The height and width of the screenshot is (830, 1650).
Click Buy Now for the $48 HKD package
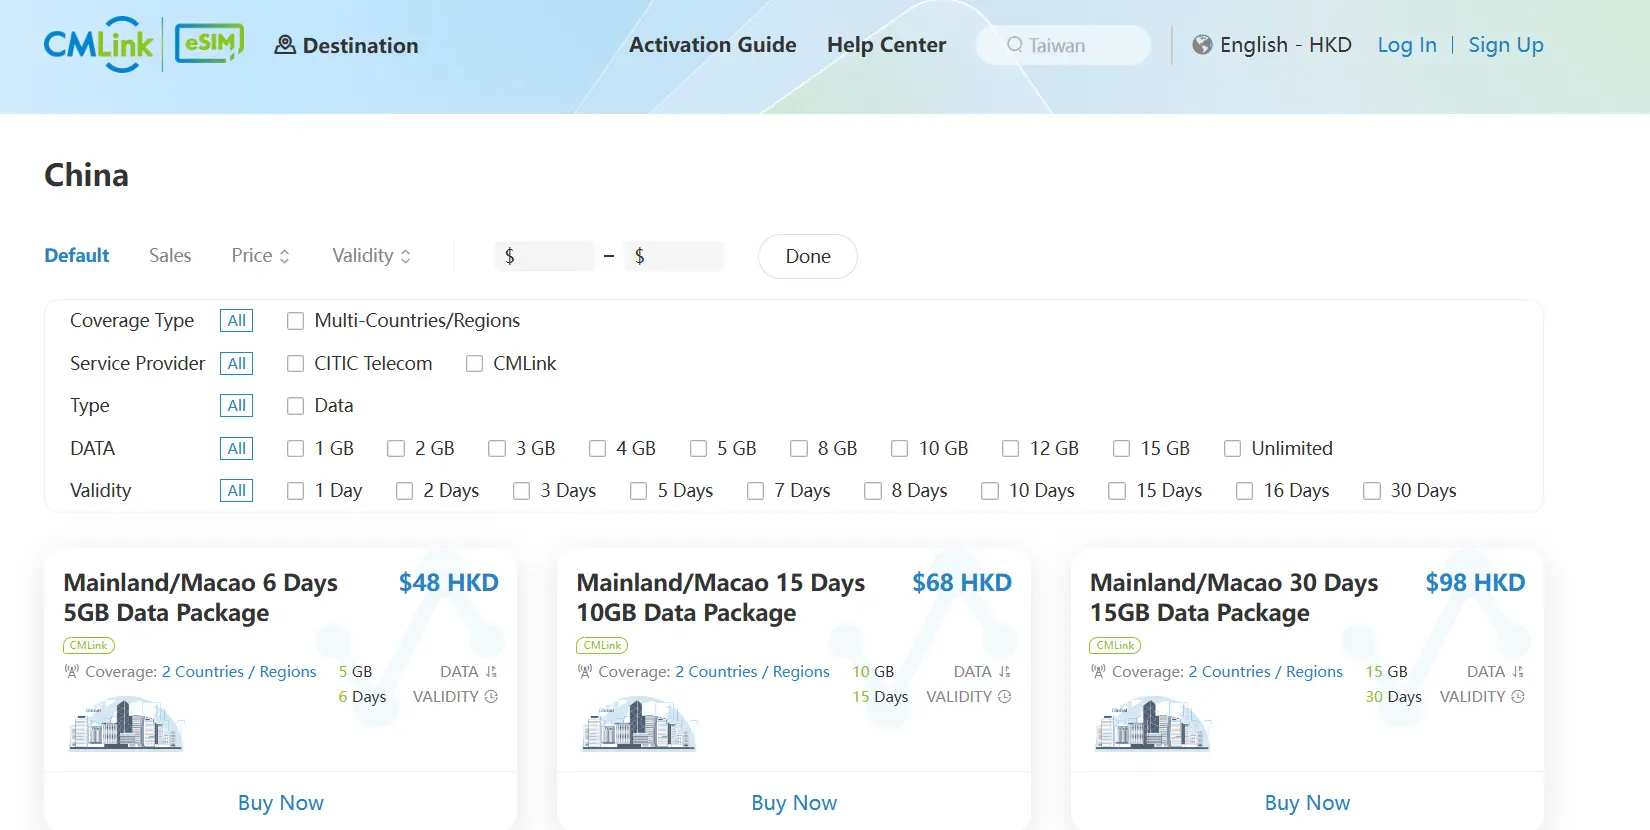[x=281, y=803]
